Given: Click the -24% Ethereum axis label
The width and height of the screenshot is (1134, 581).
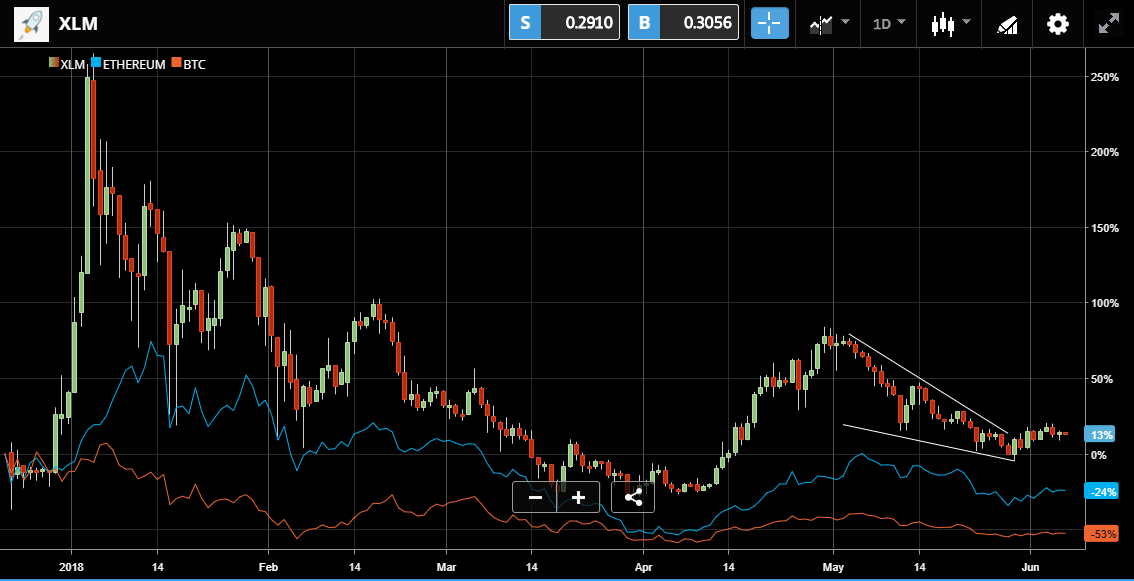Looking at the screenshot, I should coord(1102,492).
